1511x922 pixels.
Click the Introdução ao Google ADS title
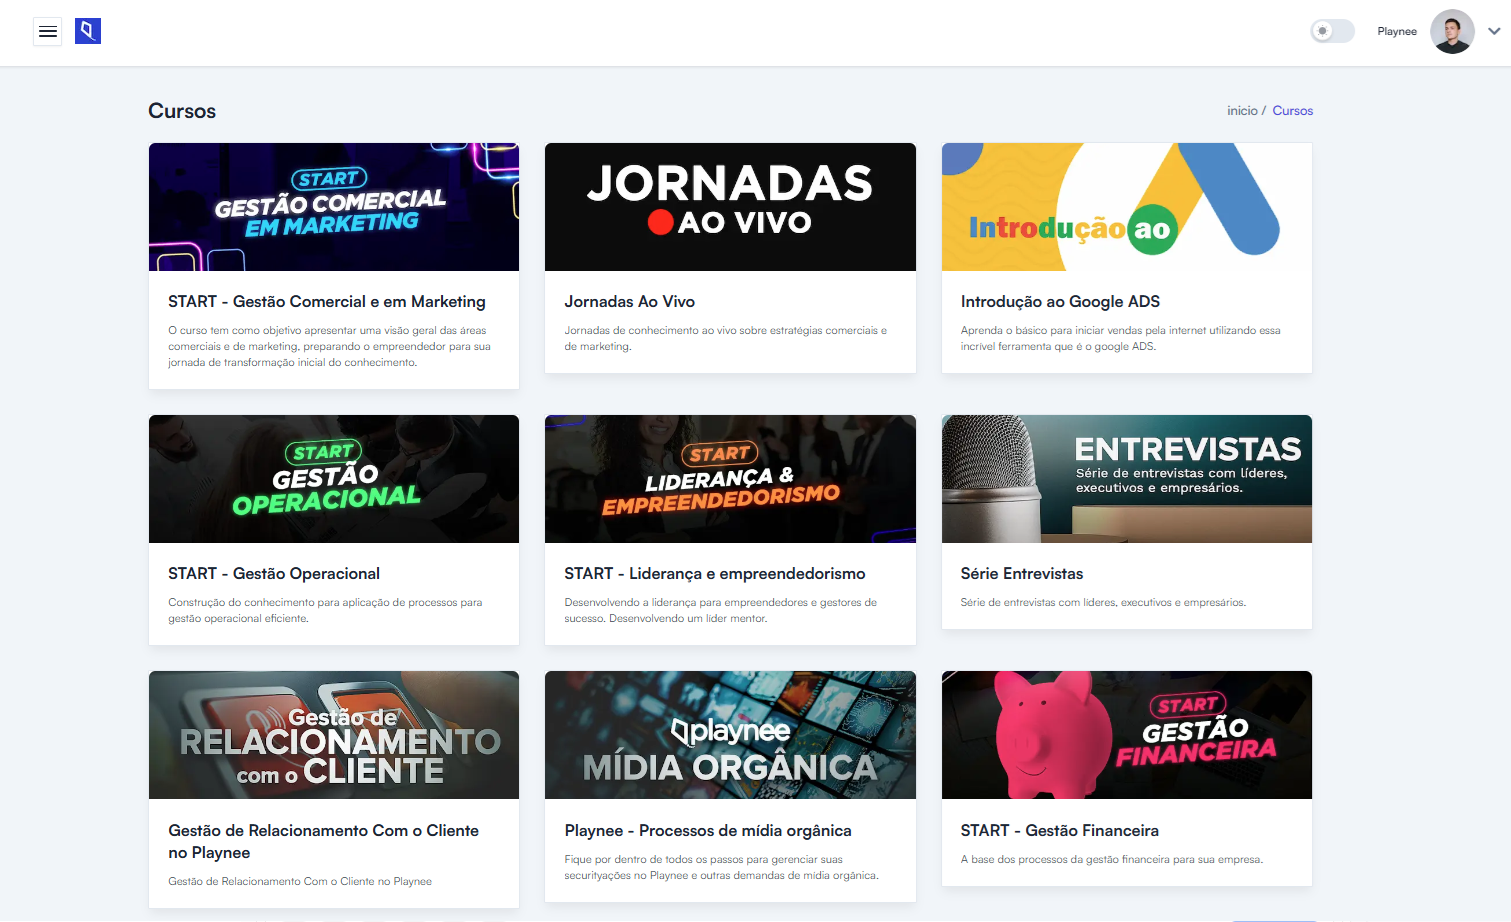pyautogui.click(x=1060, y=302)
